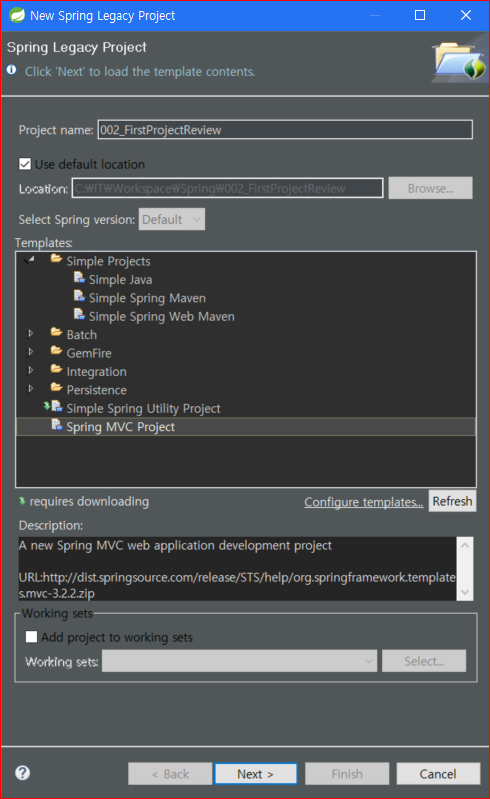Click the Next > button
The image size is (490, 799).
[x=256, y=774]
